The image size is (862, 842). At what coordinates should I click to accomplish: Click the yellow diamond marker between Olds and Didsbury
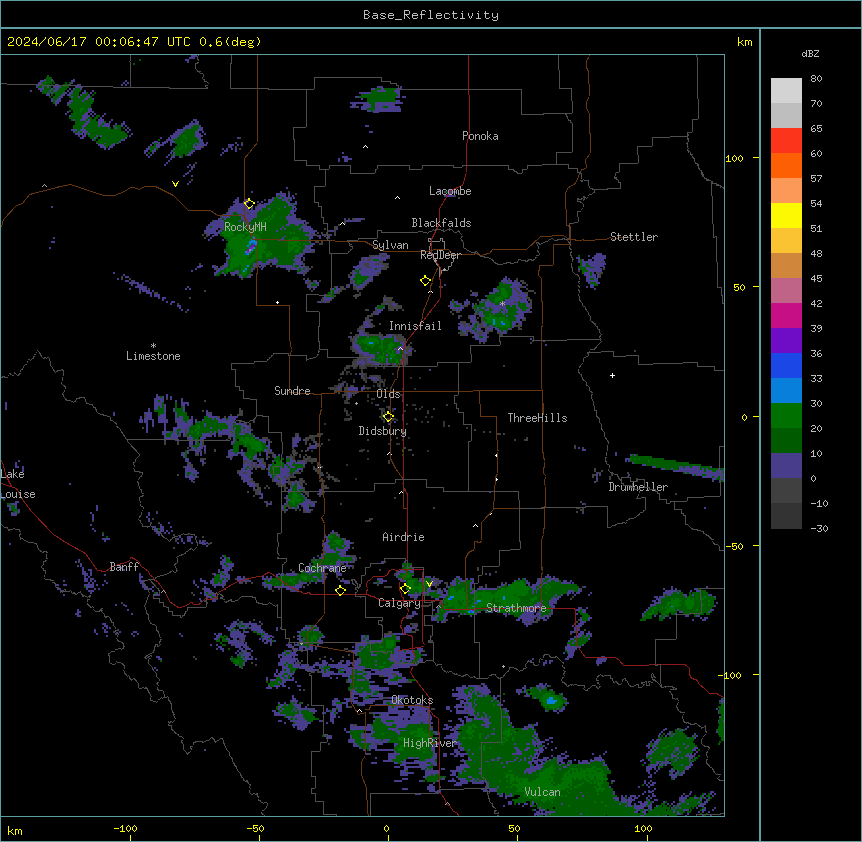(x=388, y=417)
